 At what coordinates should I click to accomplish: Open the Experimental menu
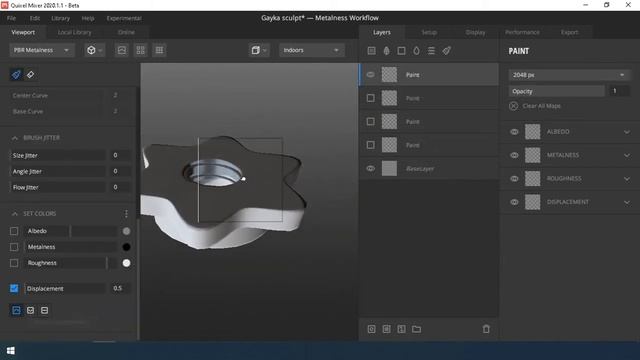click(124, 18)
